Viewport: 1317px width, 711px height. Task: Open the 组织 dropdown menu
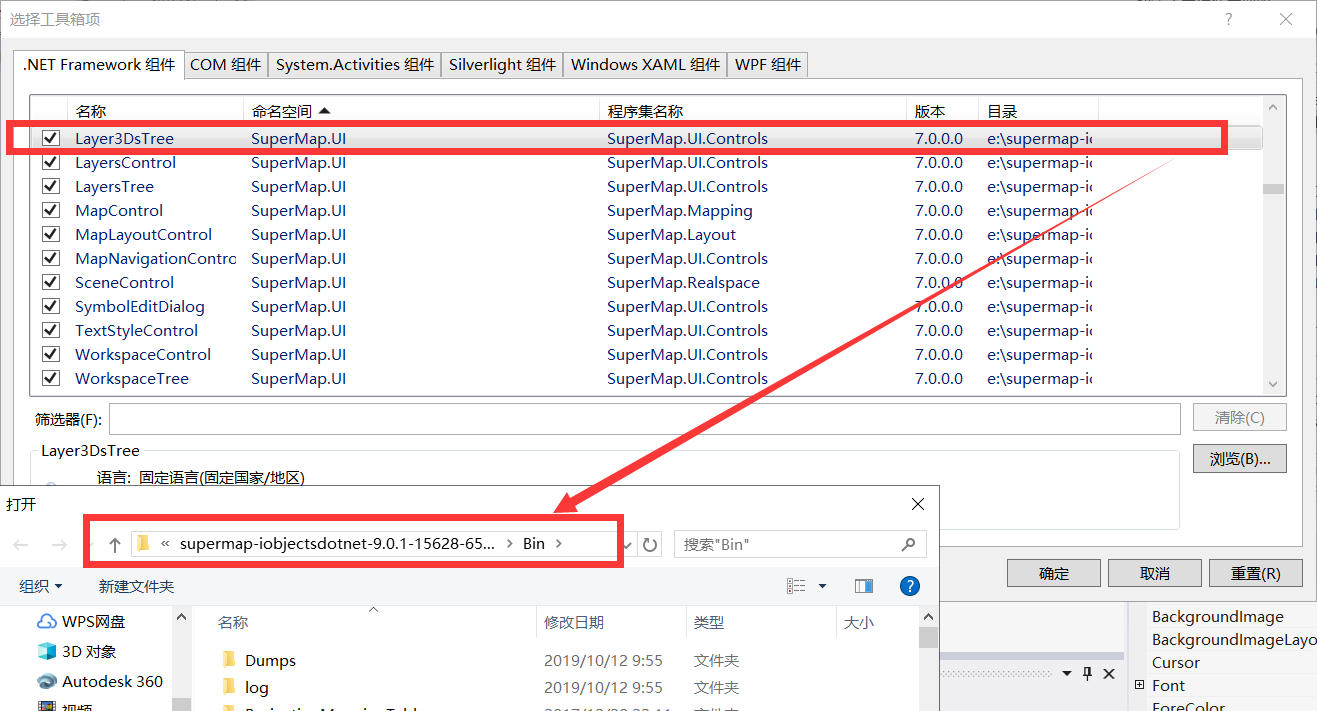pos(41,586)
